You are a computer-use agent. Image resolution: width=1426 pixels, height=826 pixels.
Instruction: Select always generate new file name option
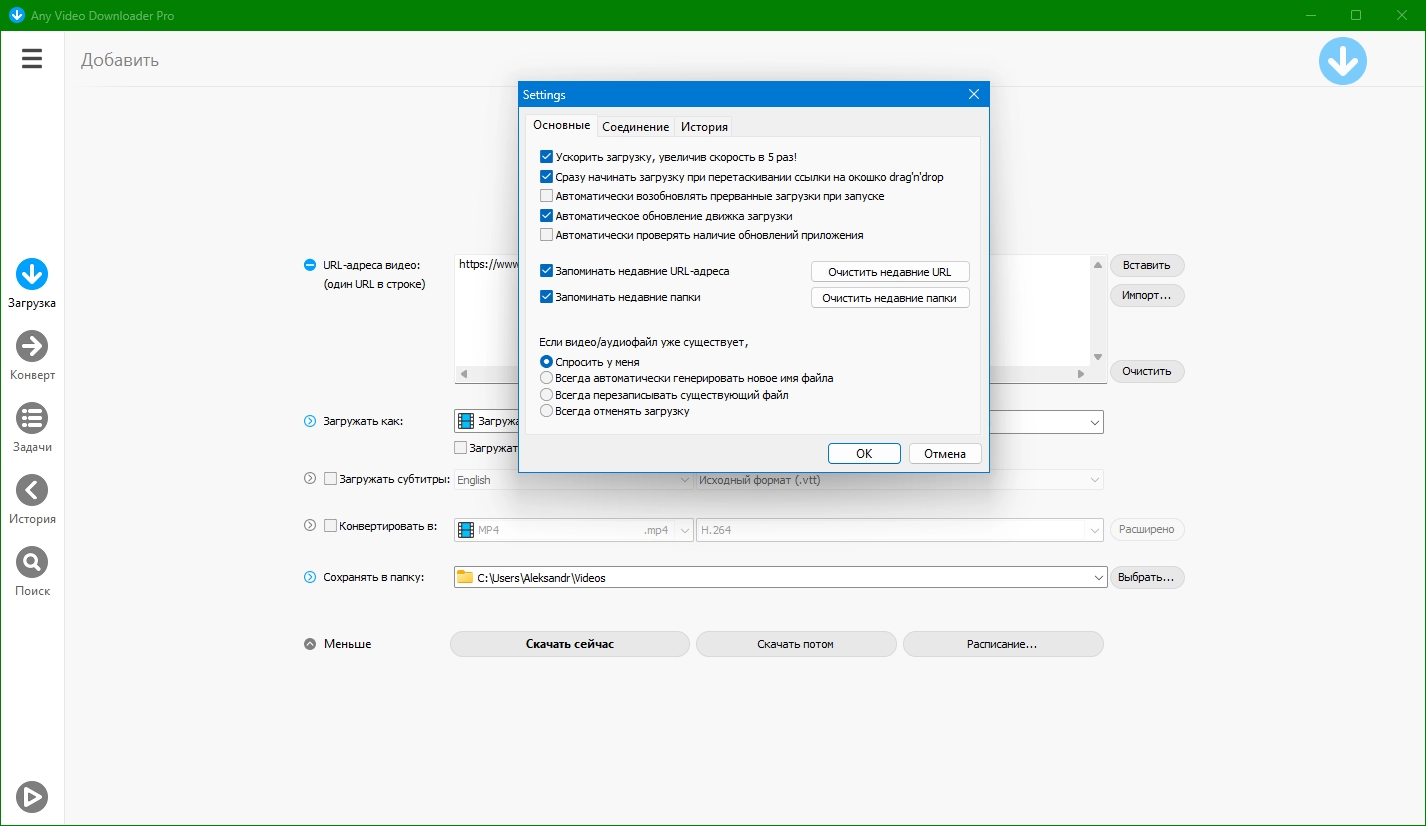(546, 378)
